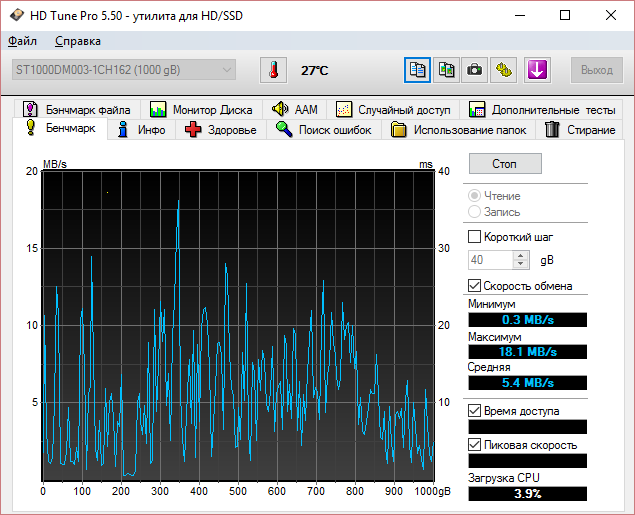Copy screenshot to clipboard icon

tap(446, 70)
